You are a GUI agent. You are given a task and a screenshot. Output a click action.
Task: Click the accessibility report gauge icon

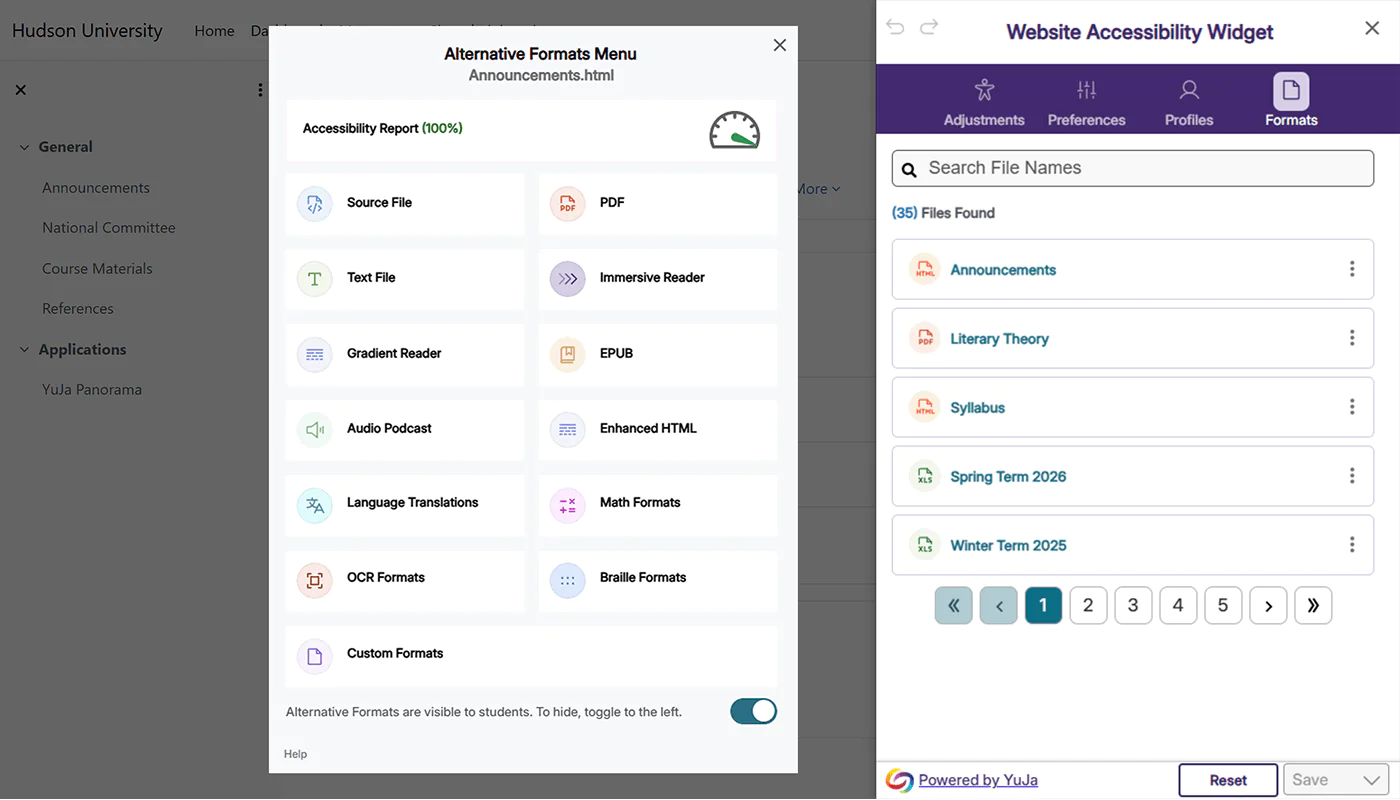[734, 130]
